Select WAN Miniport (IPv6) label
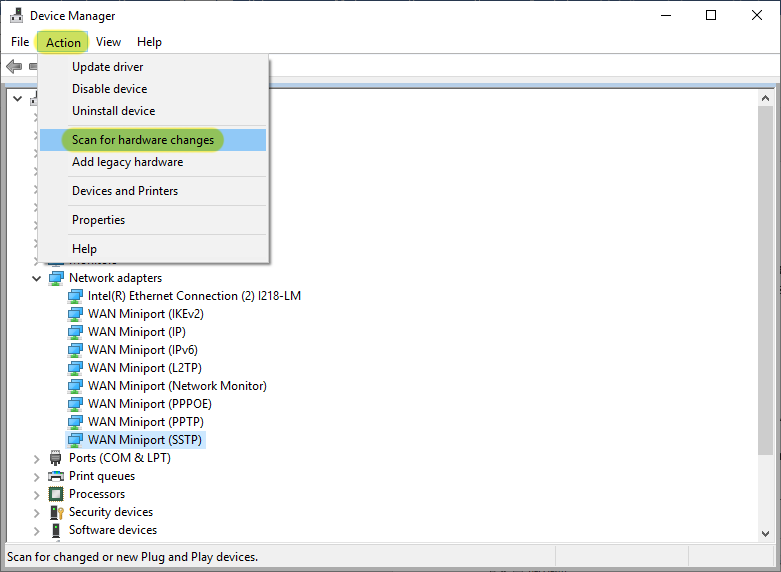781x572 pixels. 142,350
